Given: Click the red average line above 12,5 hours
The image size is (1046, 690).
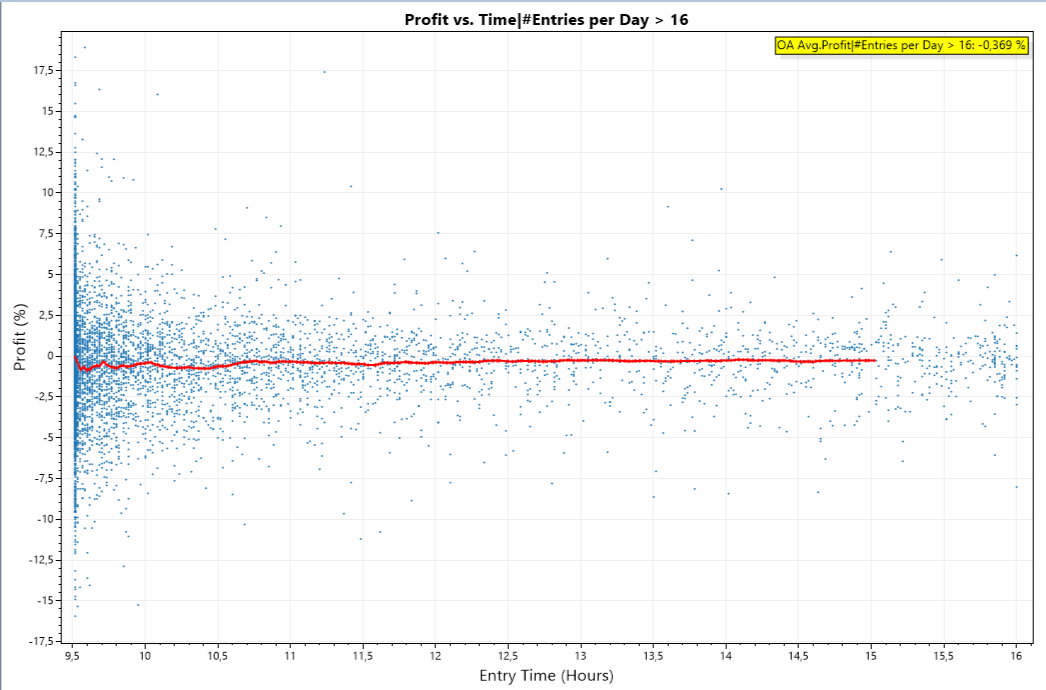Looking at the screenshot, I should coord(508,361).
